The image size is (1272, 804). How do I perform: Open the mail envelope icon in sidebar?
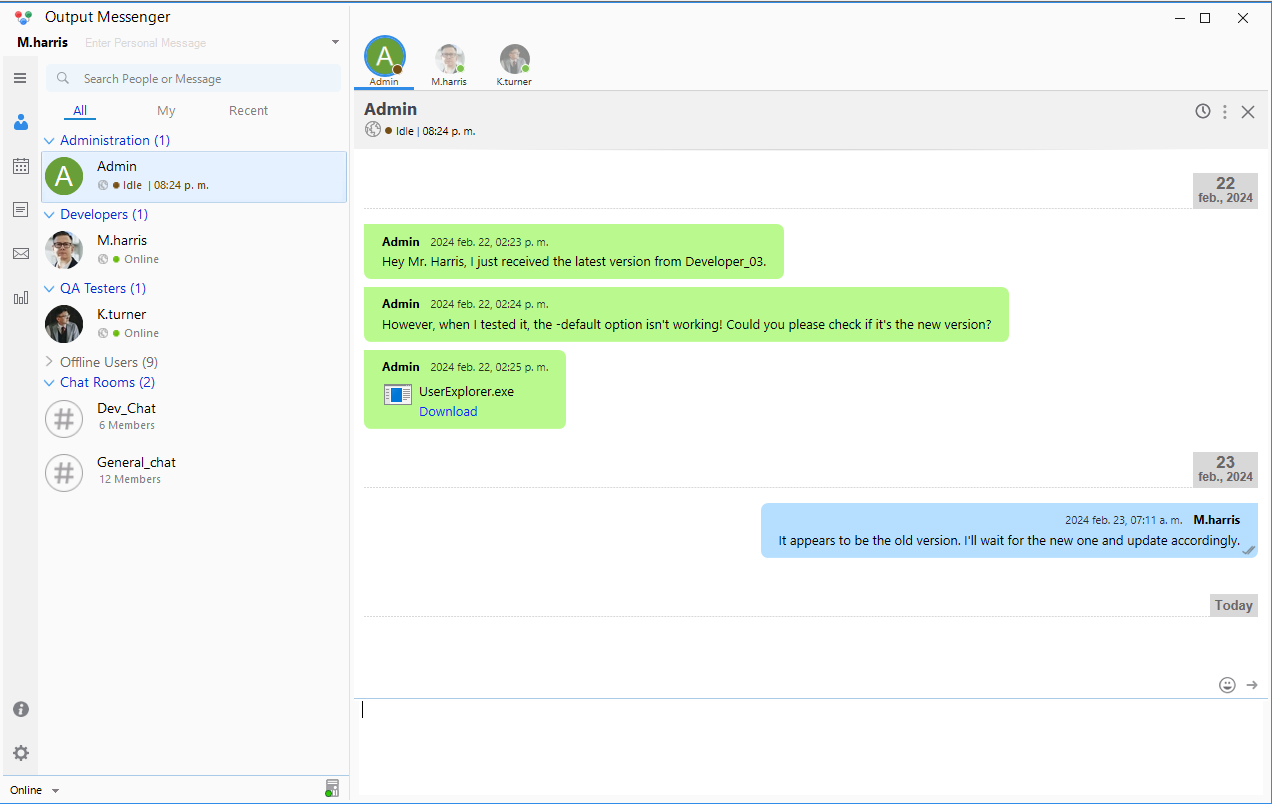pos(20,253)
